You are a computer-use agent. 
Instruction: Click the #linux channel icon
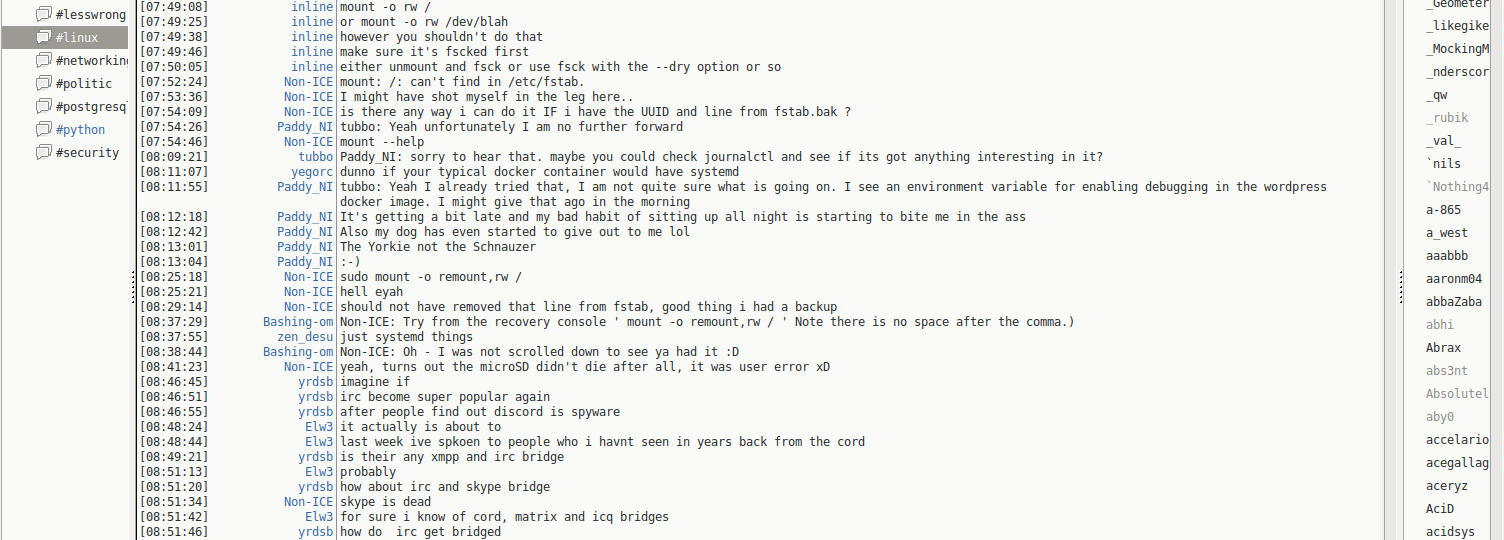pyautogui.click(x=43, y=37)
